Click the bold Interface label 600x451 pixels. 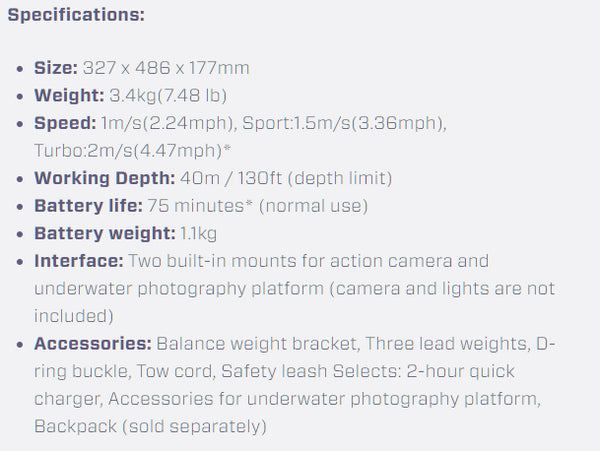tap(78, 261)
